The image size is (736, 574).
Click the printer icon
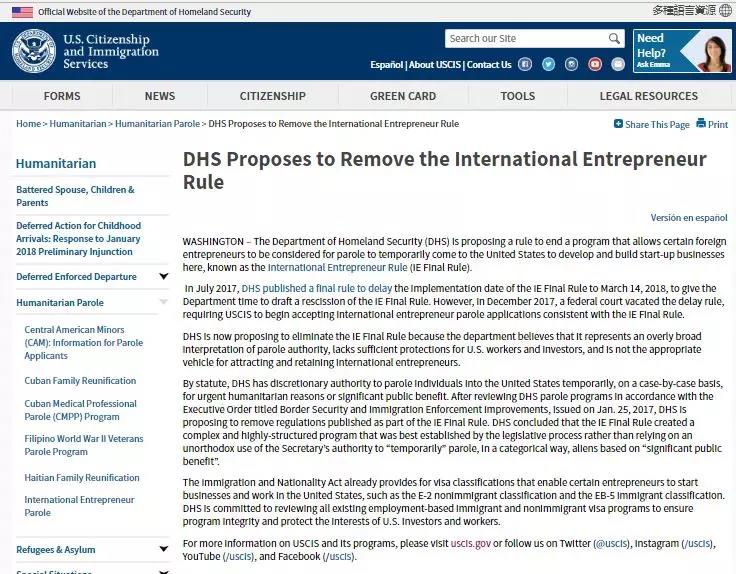coord(701,123)
